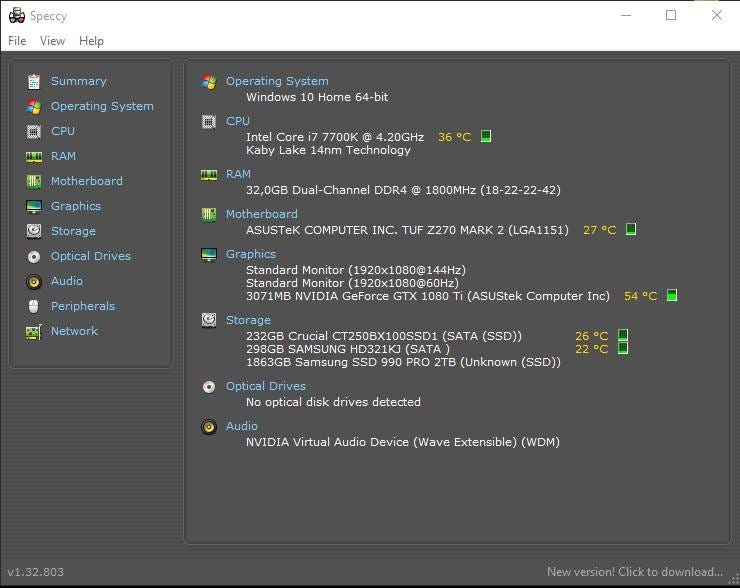Click the Operating System heading link
The width and height of the screenshot is (740, 588).
[277, 81]
